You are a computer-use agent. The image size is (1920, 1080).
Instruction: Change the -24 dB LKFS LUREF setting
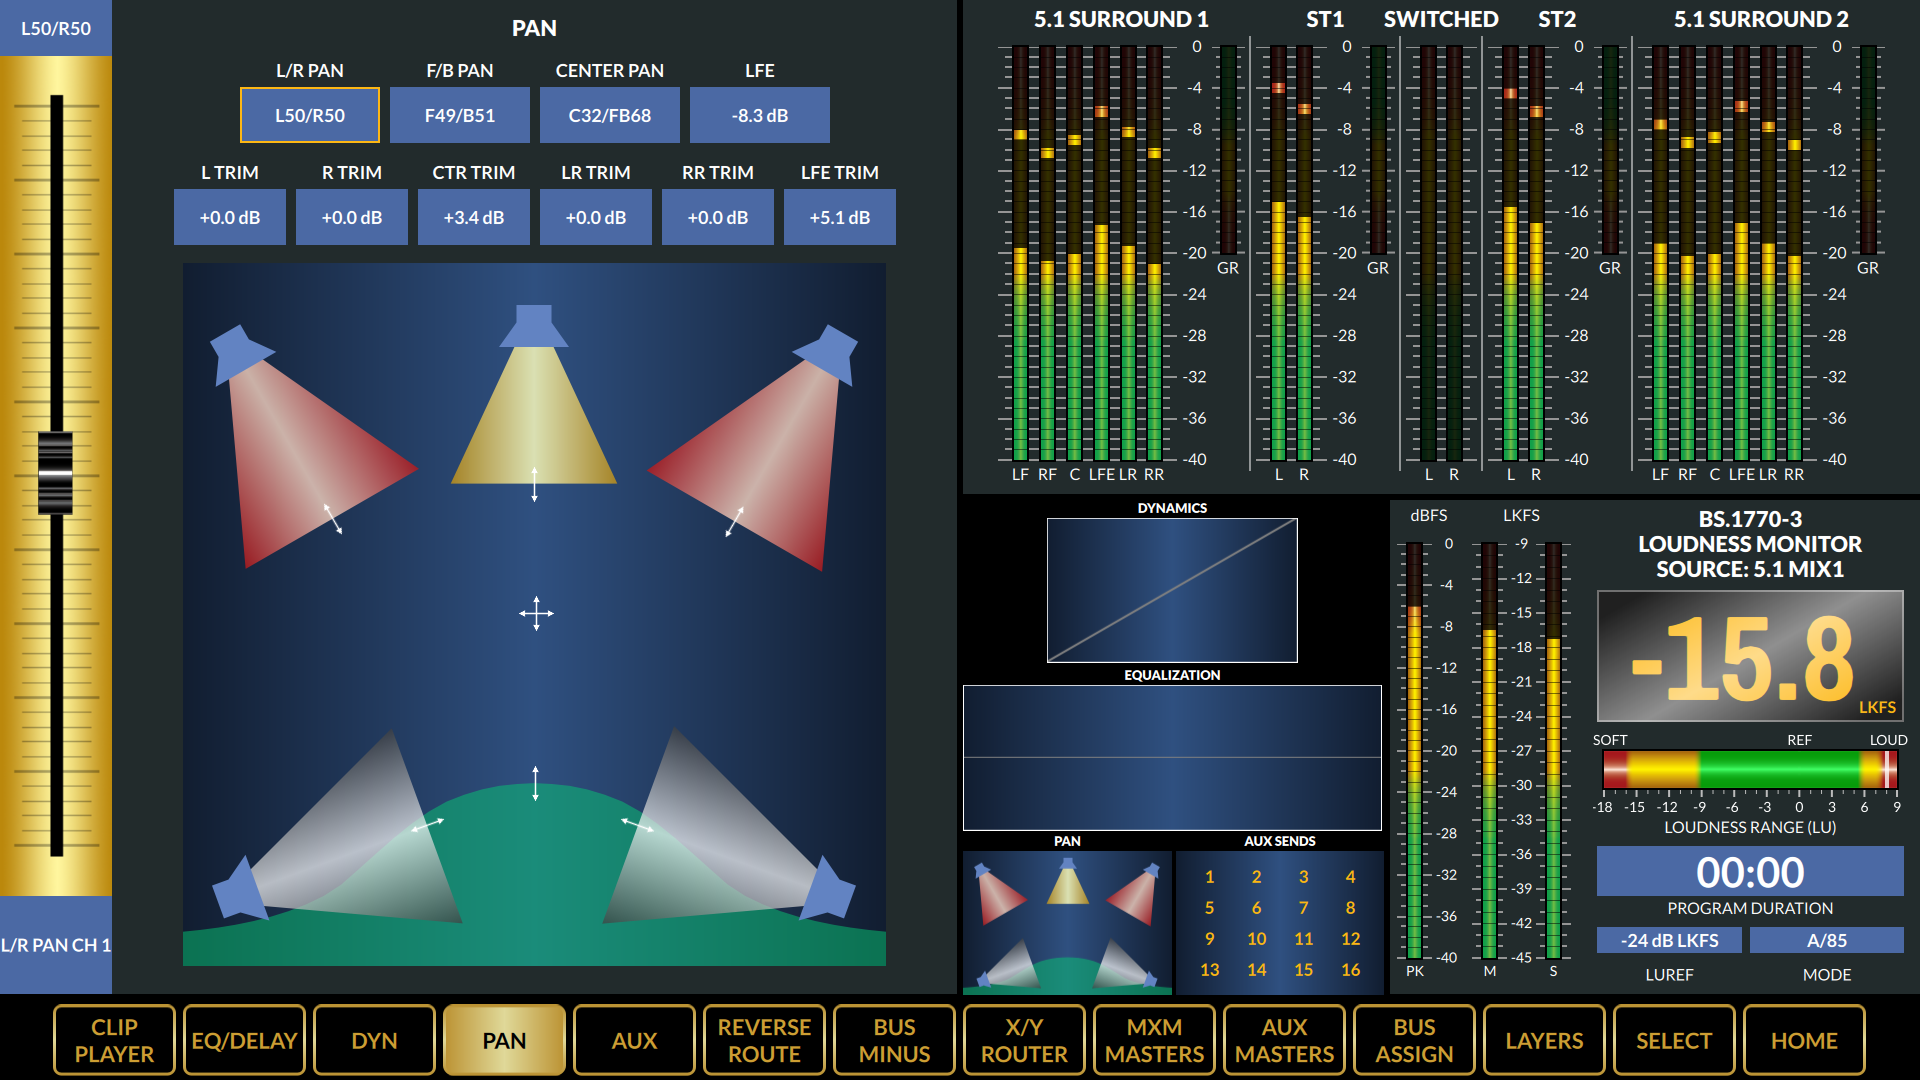[1669, 940]
